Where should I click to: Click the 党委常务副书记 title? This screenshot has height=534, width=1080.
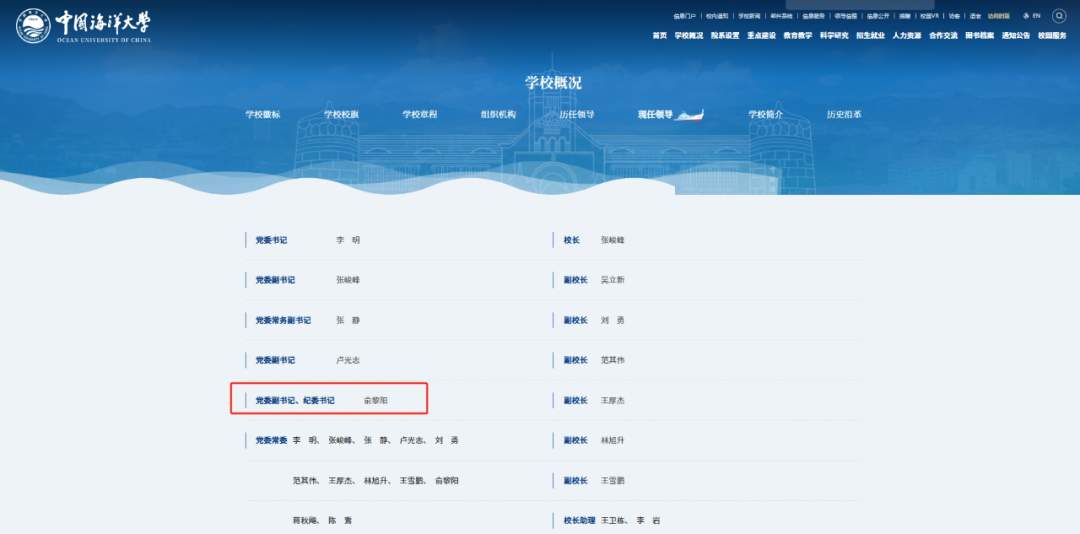[x=283, y=320]
